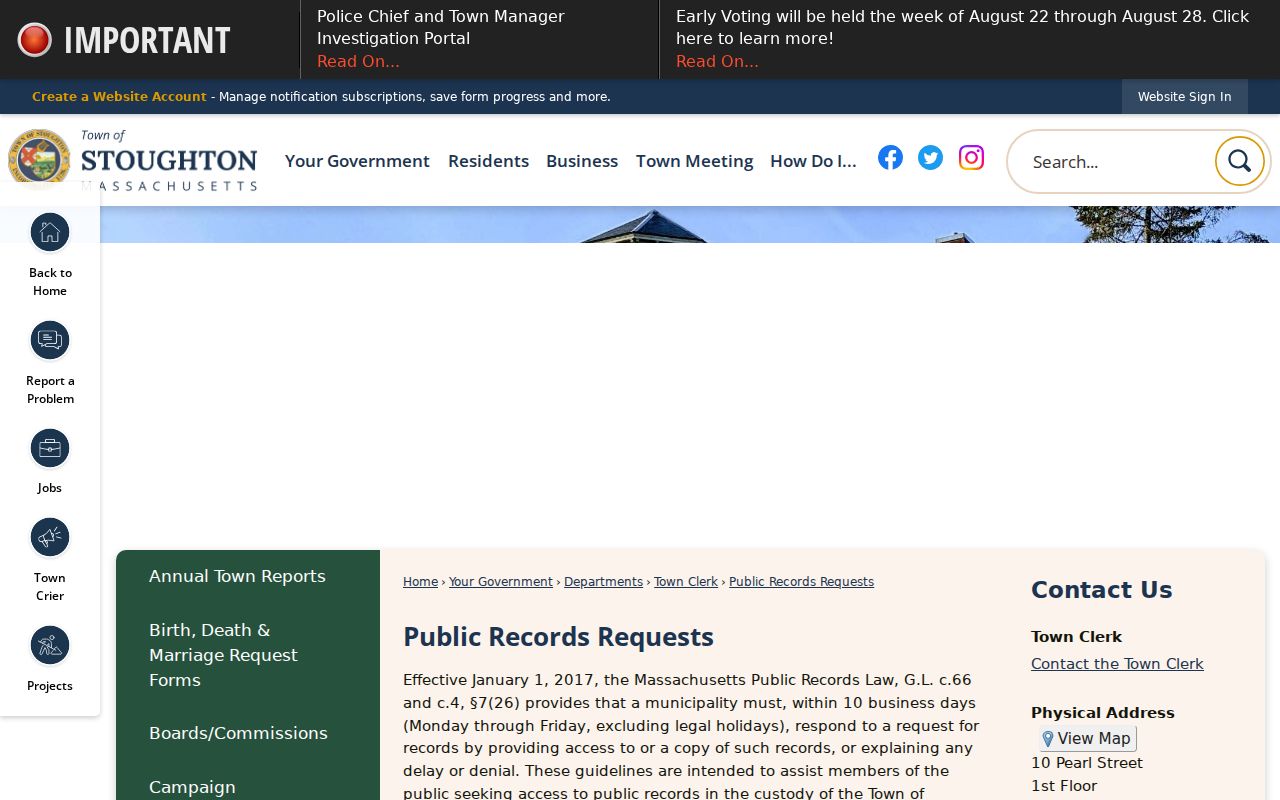Image resolution: width=1280 pixels, height=800 pixels.
Task: Open the Town Crier megaphone icon
Action: [50, 538]
